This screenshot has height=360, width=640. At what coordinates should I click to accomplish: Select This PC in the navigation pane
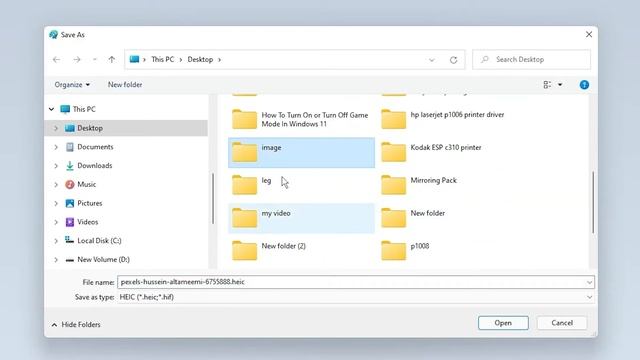point(84,109)
